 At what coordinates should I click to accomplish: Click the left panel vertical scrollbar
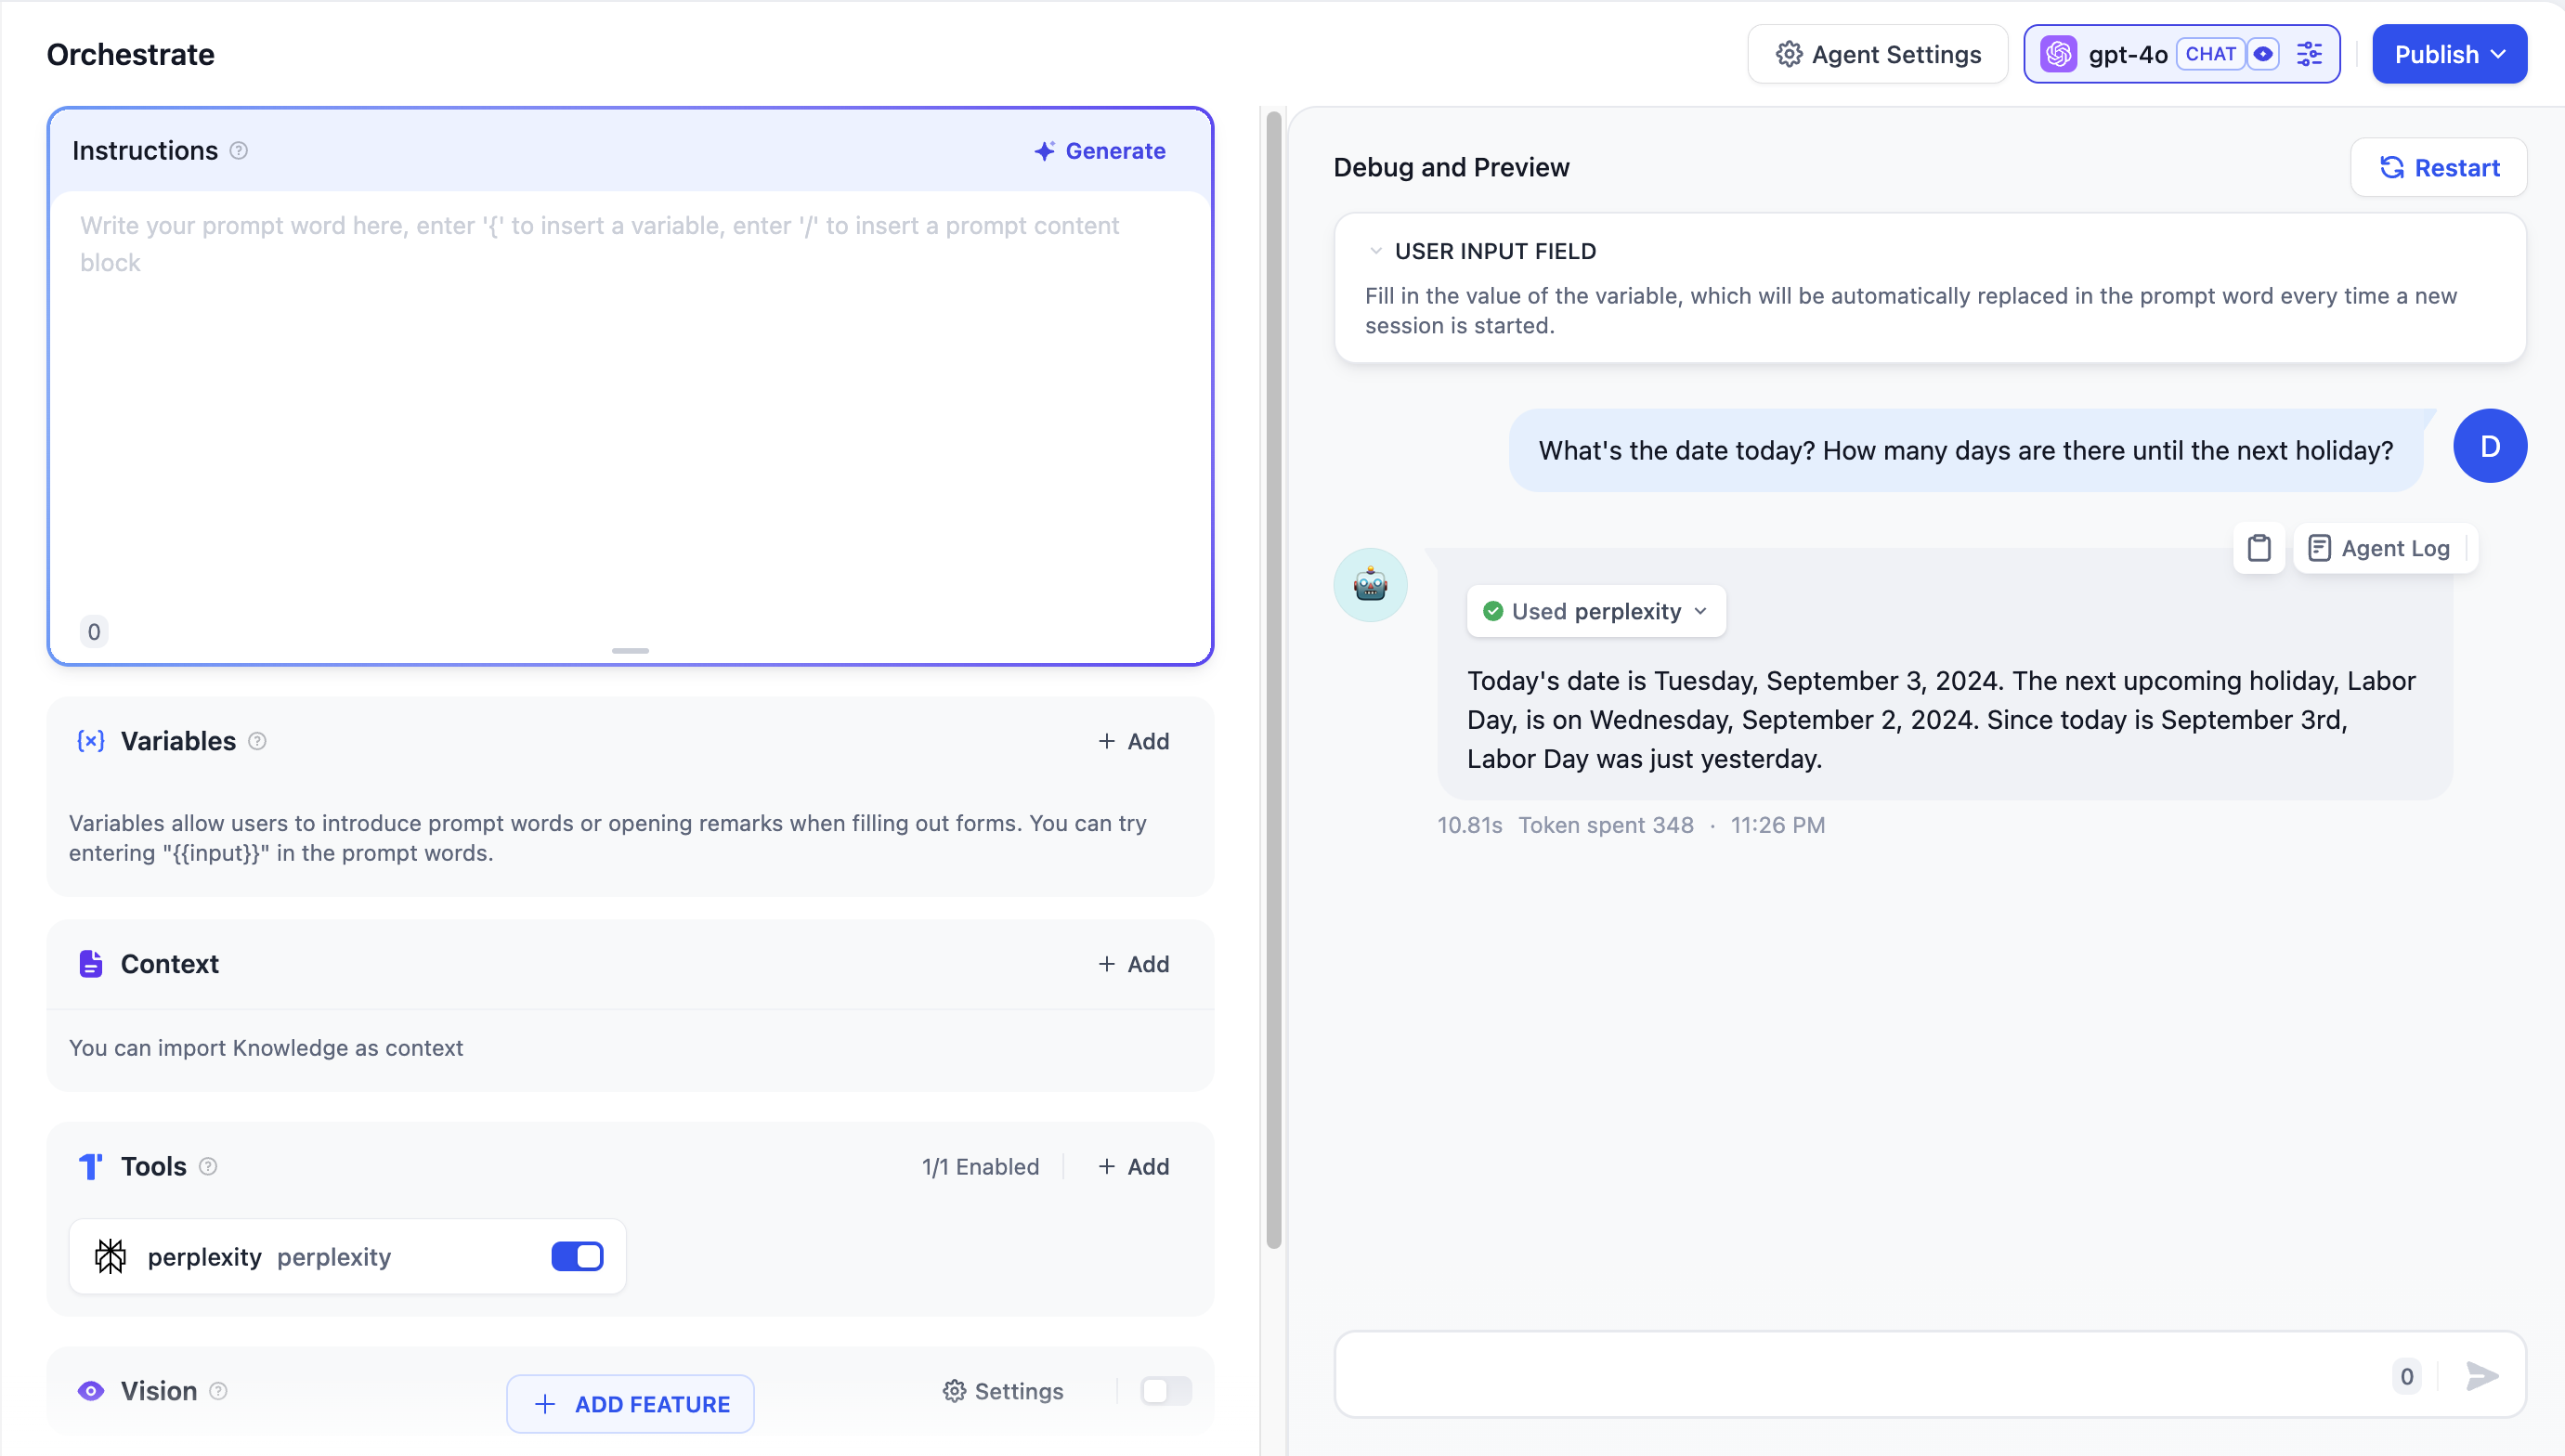pyautogui.click(x=1273, y=680)
